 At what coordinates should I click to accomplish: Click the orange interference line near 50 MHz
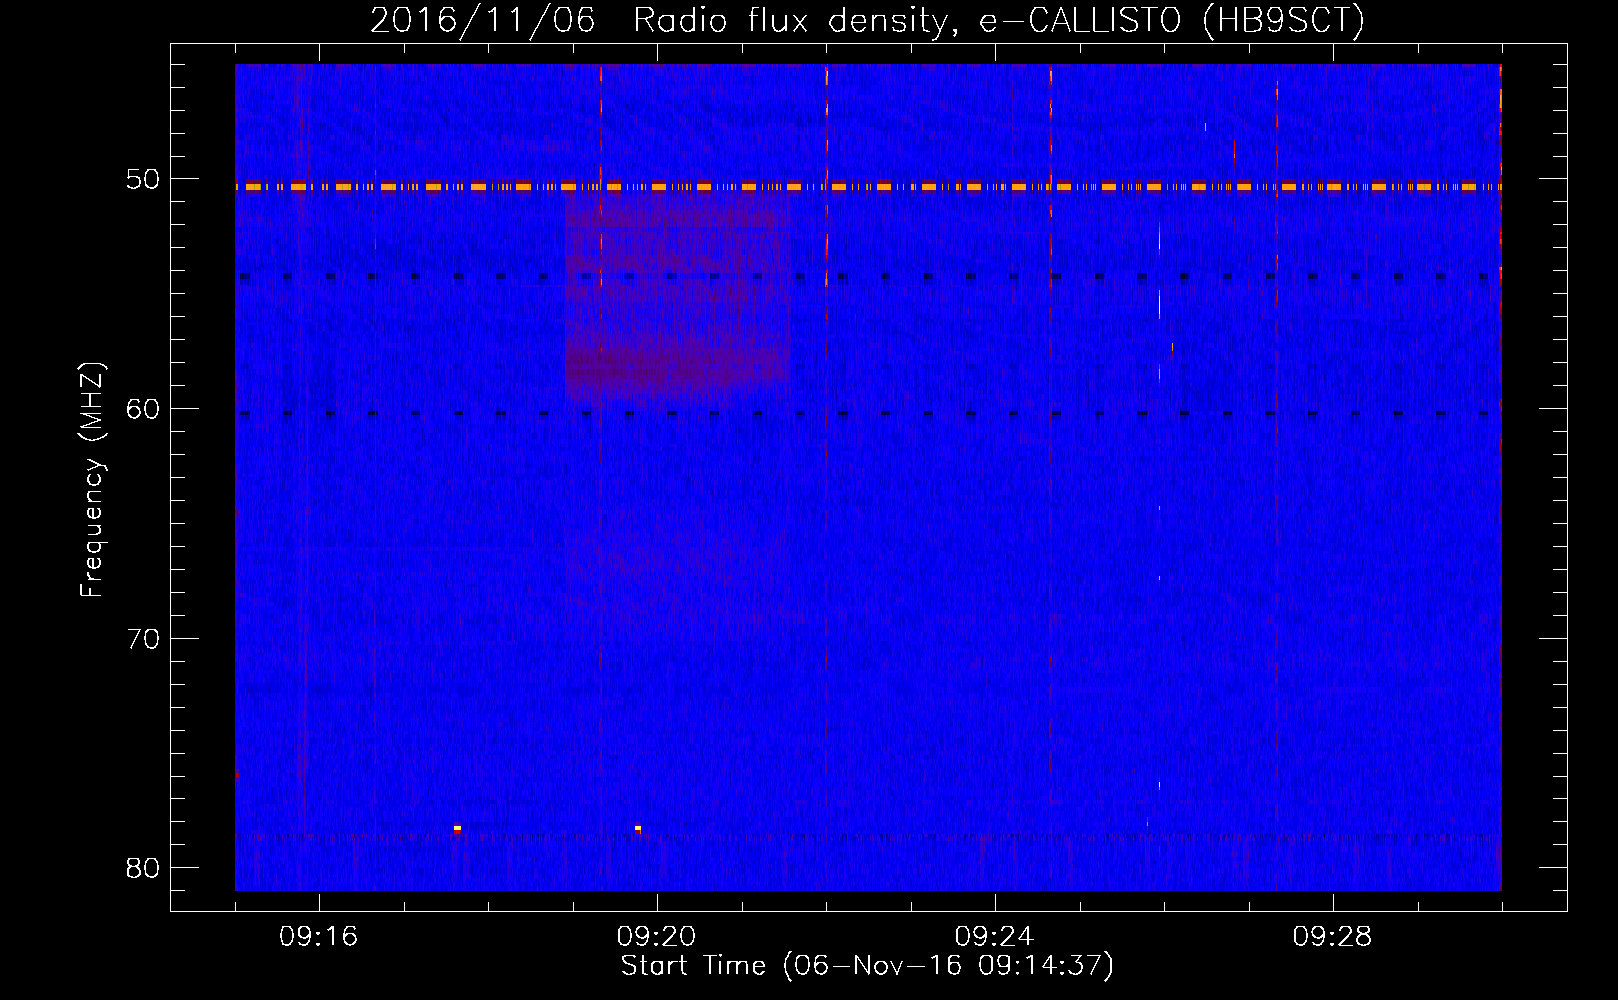868,186
